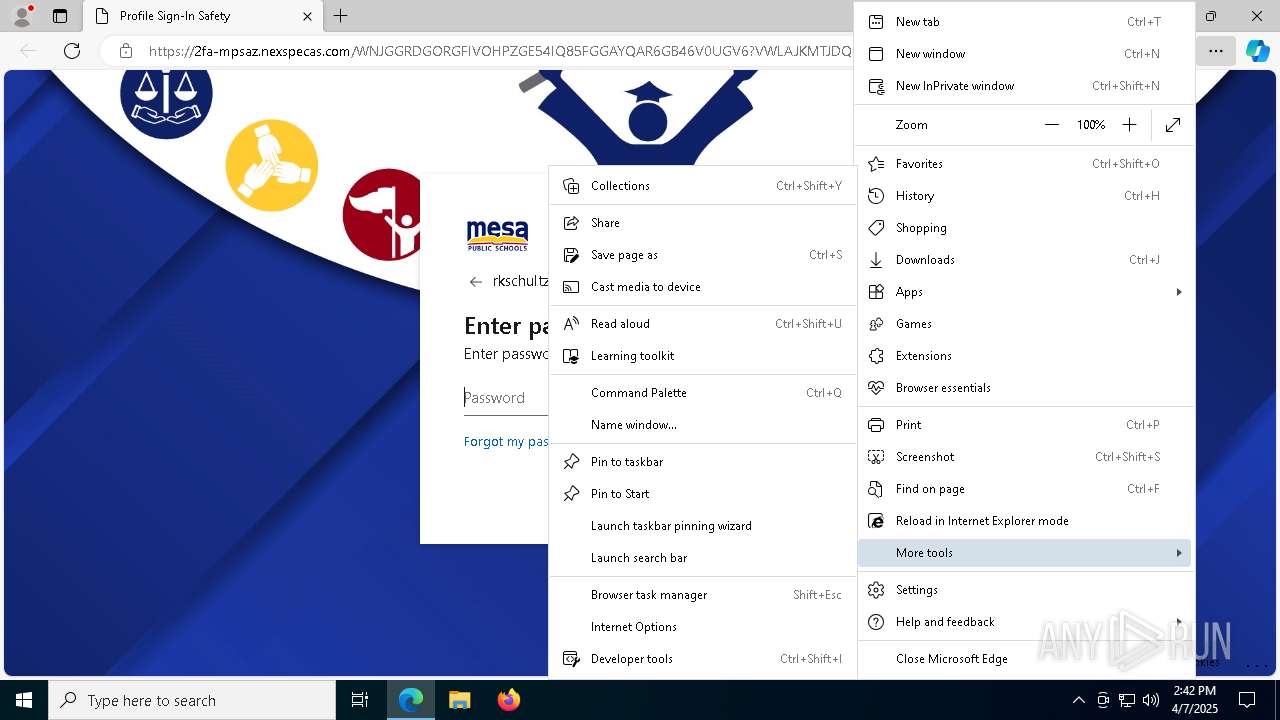Refresh the page with reload button

pyautogui.click(x=72, y=51)
